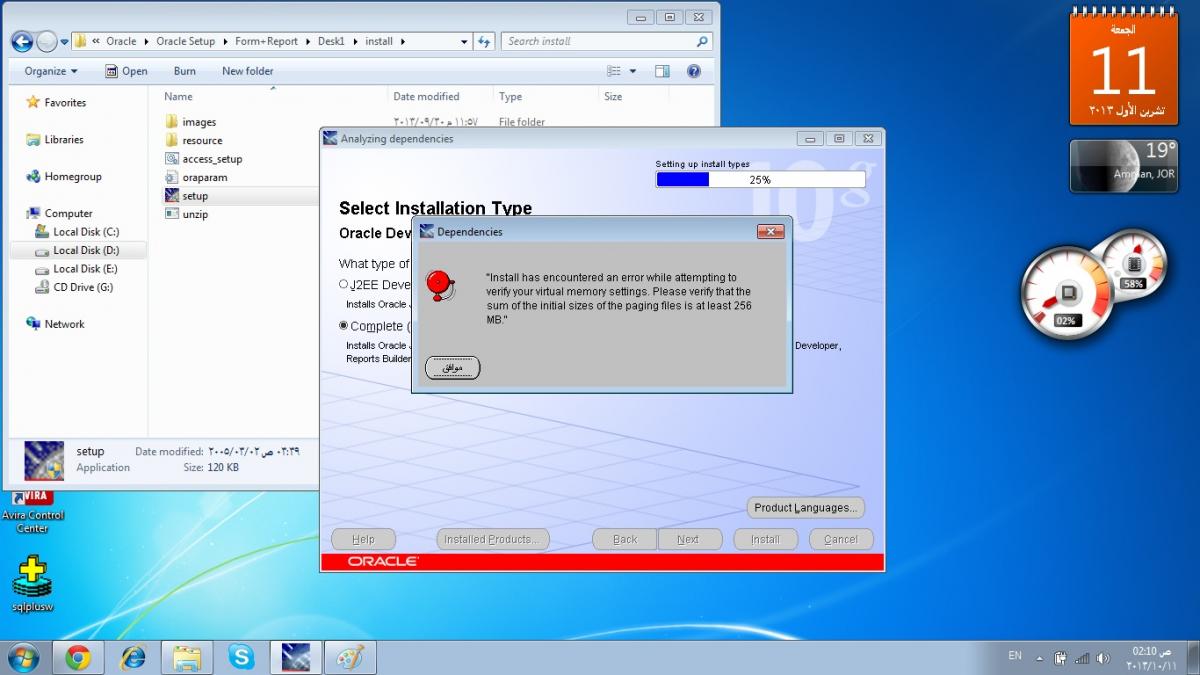This screenshot has width=1200, height=675.
Task: Click the Product Languages button
Action: click(x=805, y=508)
